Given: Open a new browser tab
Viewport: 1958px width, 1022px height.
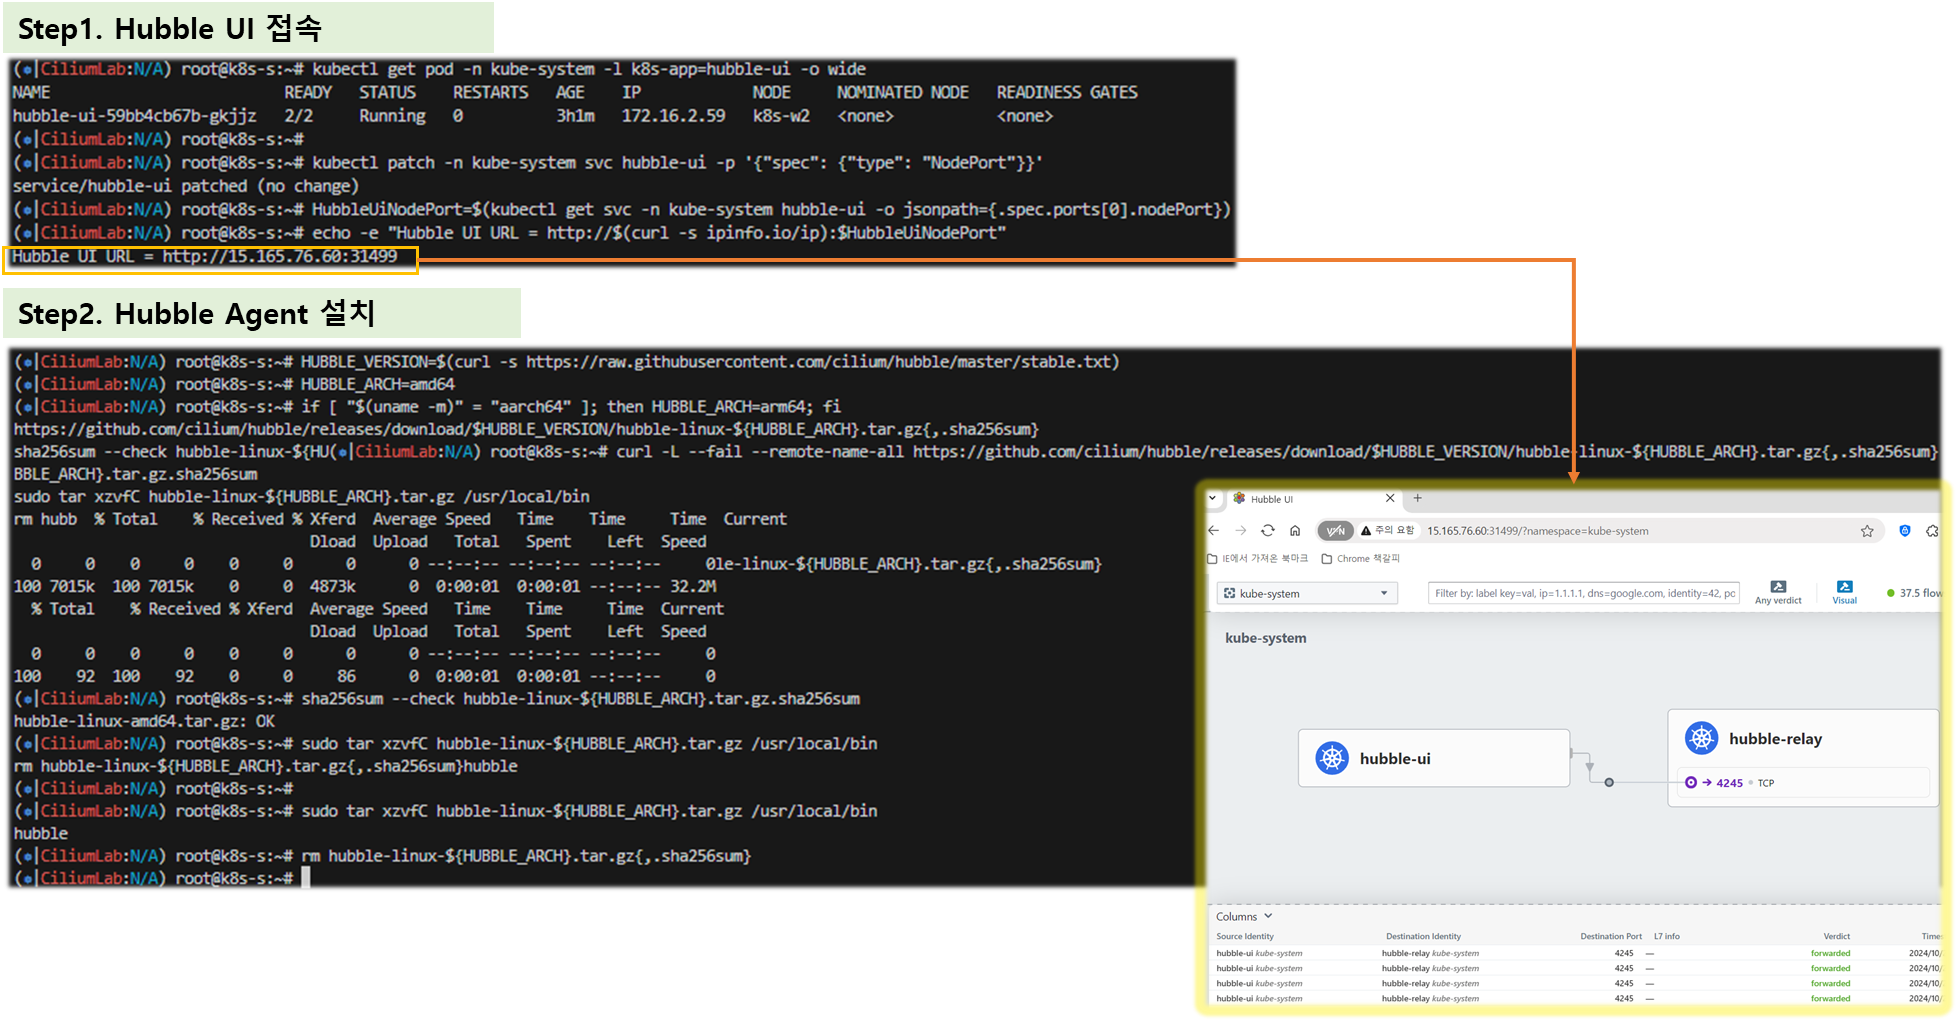Looking at the screenshot, I should tap(1417, 498).
